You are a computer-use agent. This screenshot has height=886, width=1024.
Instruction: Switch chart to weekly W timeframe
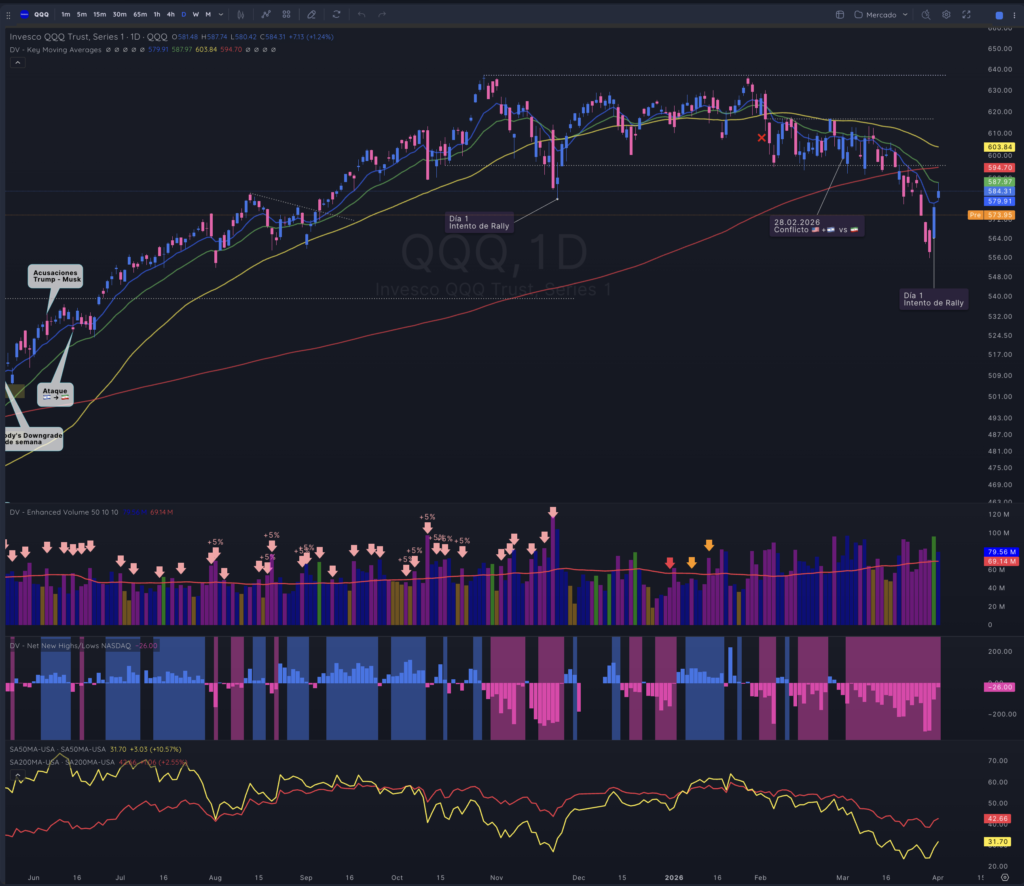[195, 14]
